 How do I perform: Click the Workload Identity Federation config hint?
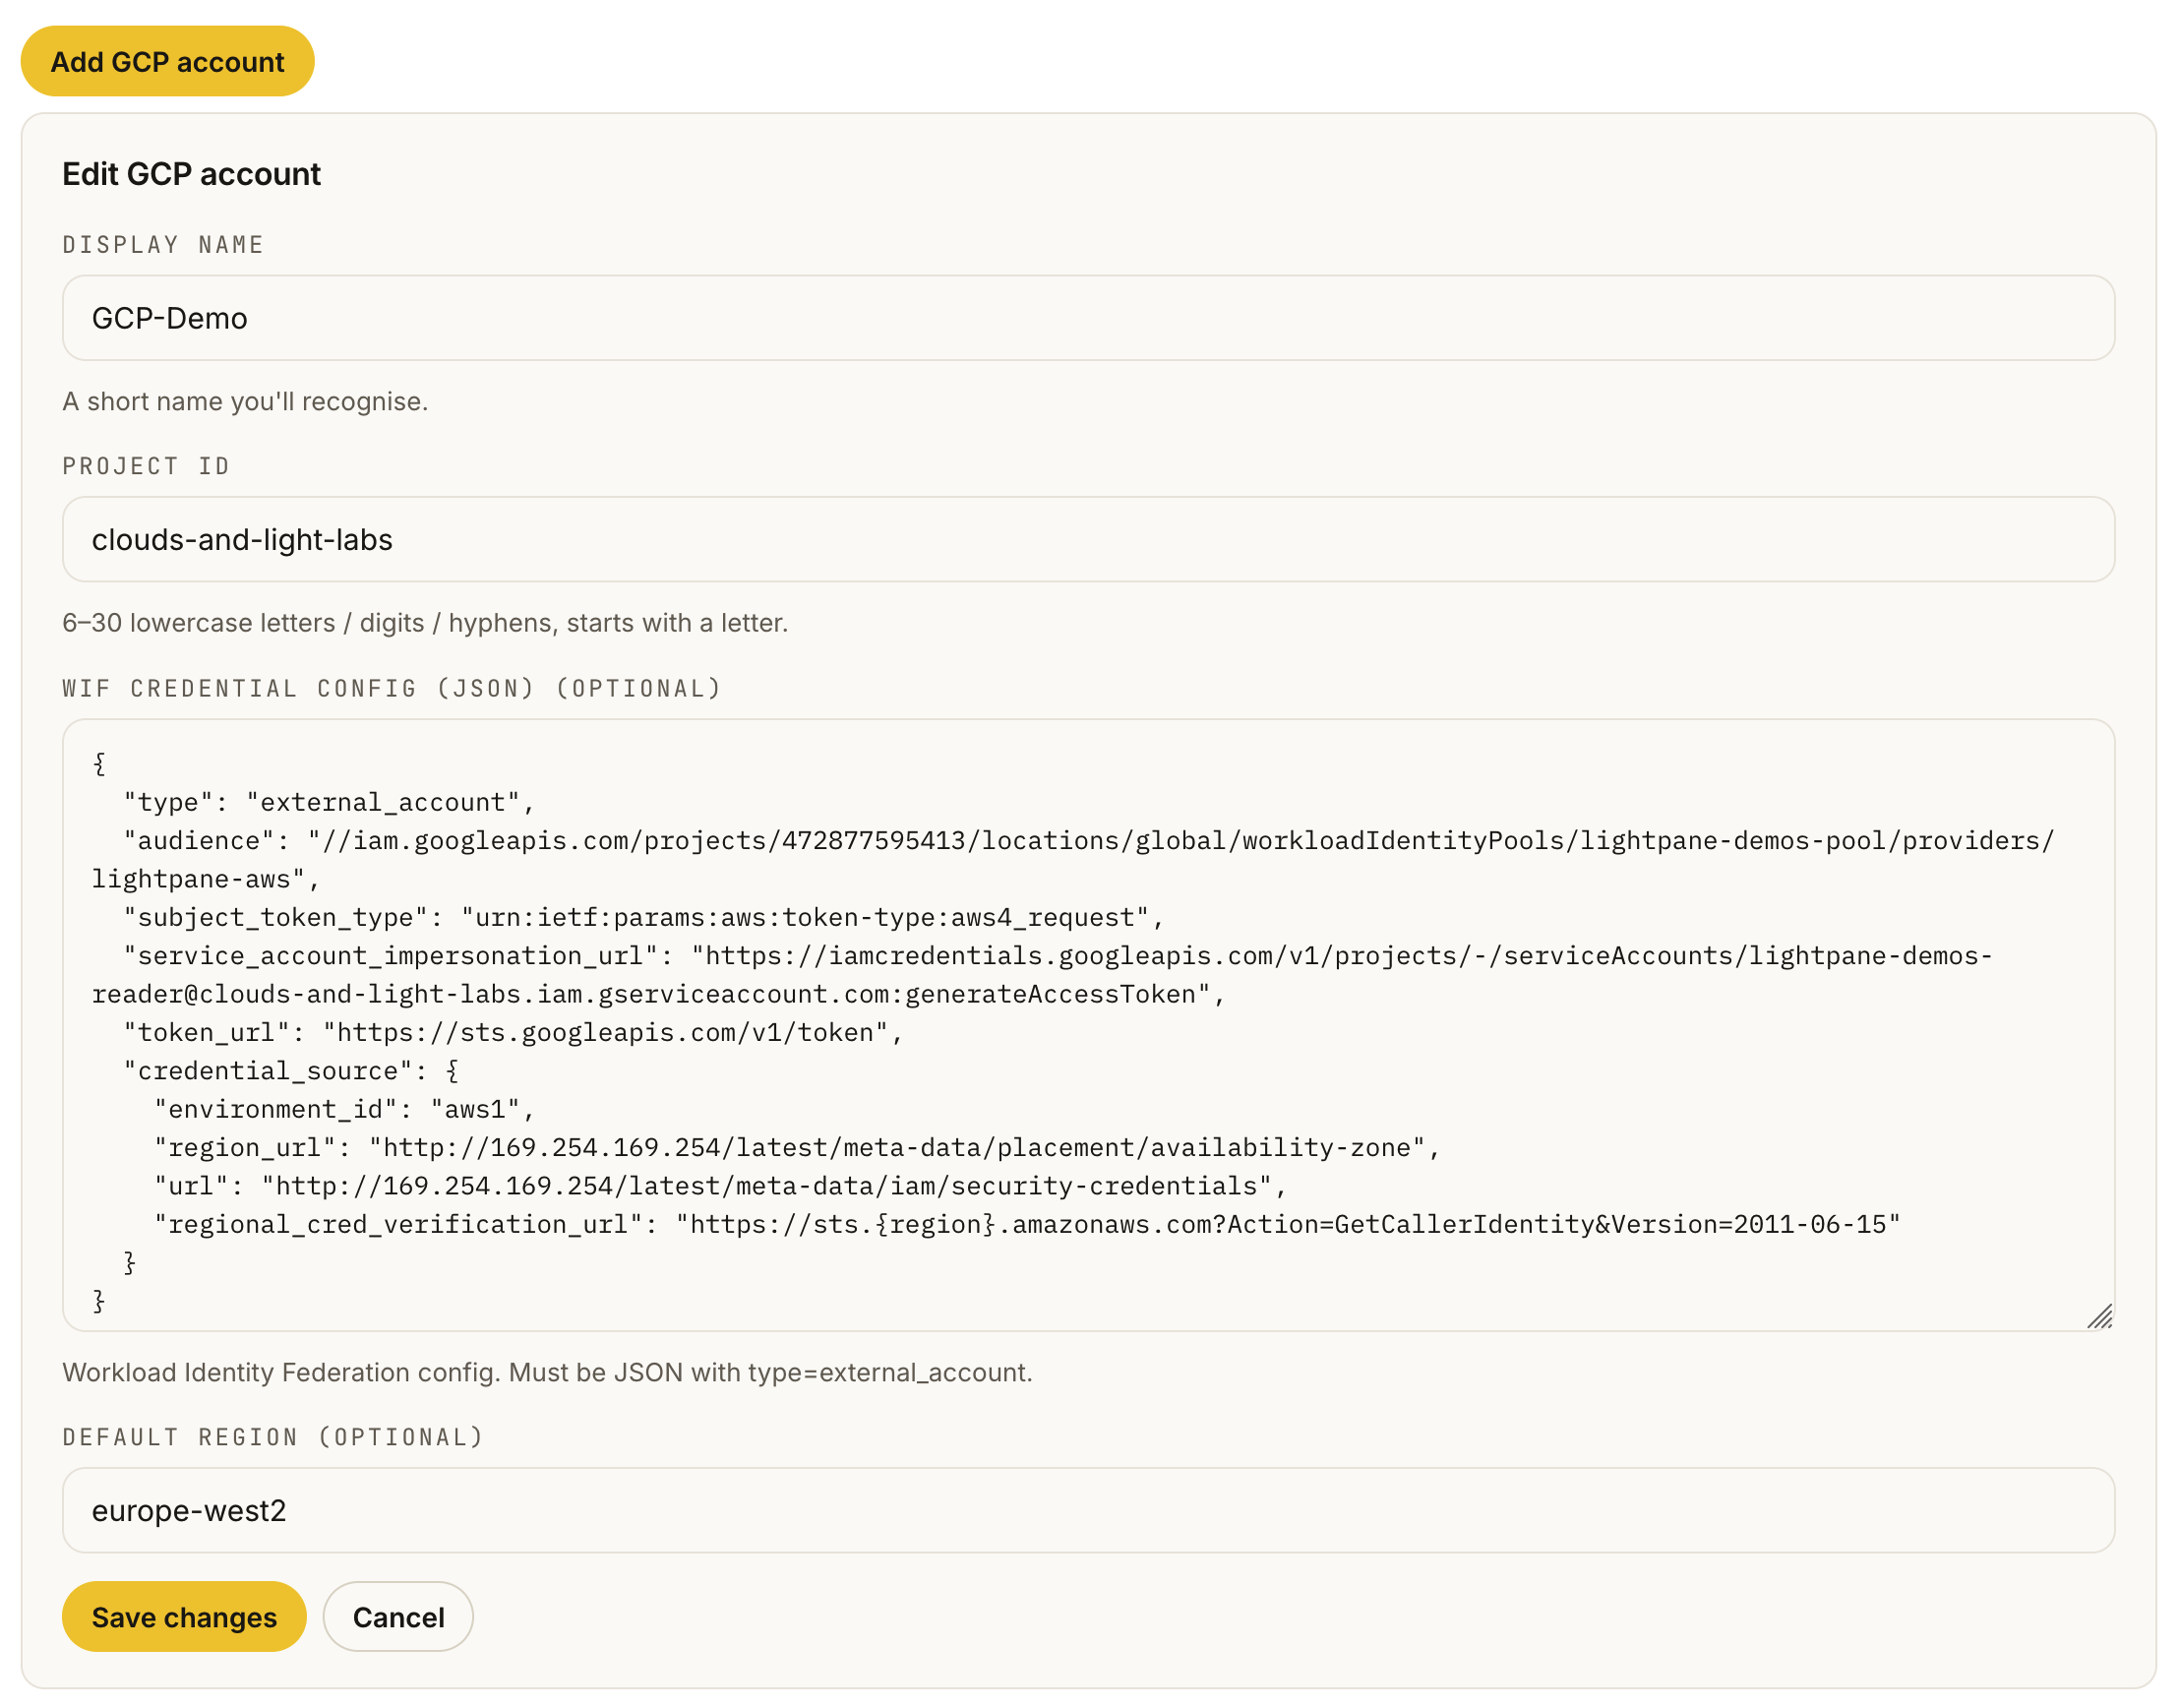click(x=547, y=1372)
